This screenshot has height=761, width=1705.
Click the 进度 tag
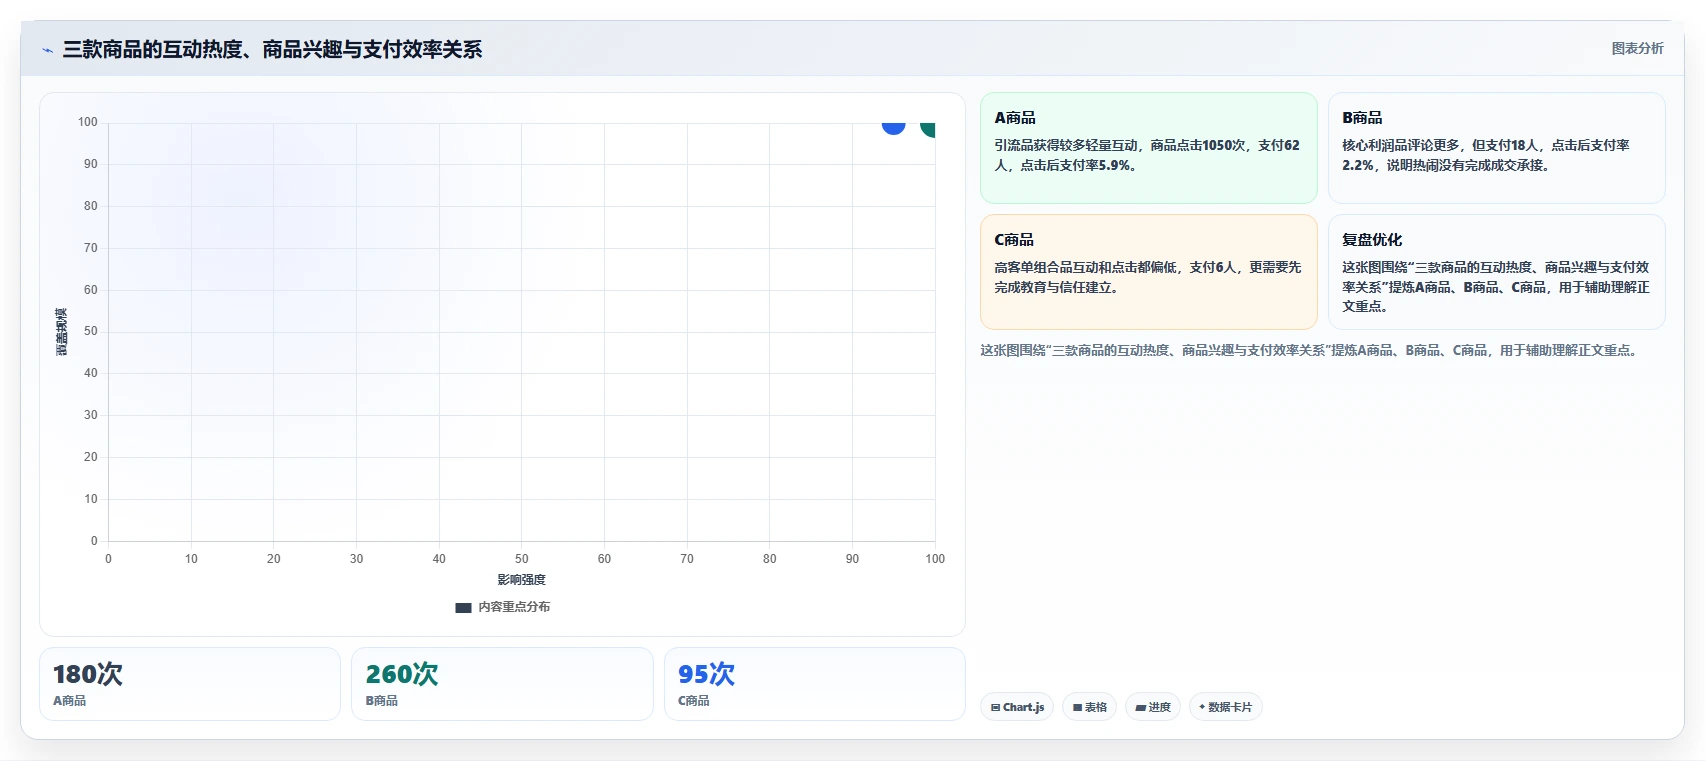pyautogui.click(x=1153, y=707)
